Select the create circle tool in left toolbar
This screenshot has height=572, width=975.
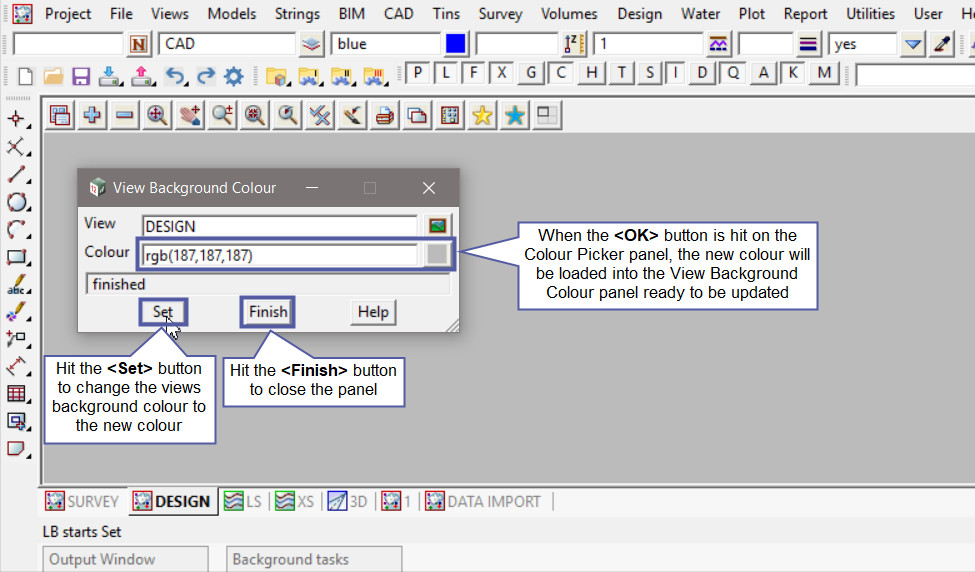16,202
